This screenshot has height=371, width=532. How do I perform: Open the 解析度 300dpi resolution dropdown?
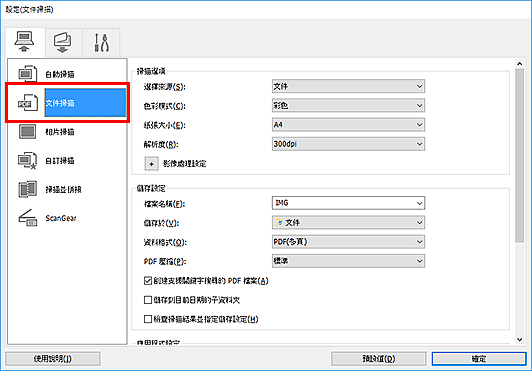click(348, 144)
